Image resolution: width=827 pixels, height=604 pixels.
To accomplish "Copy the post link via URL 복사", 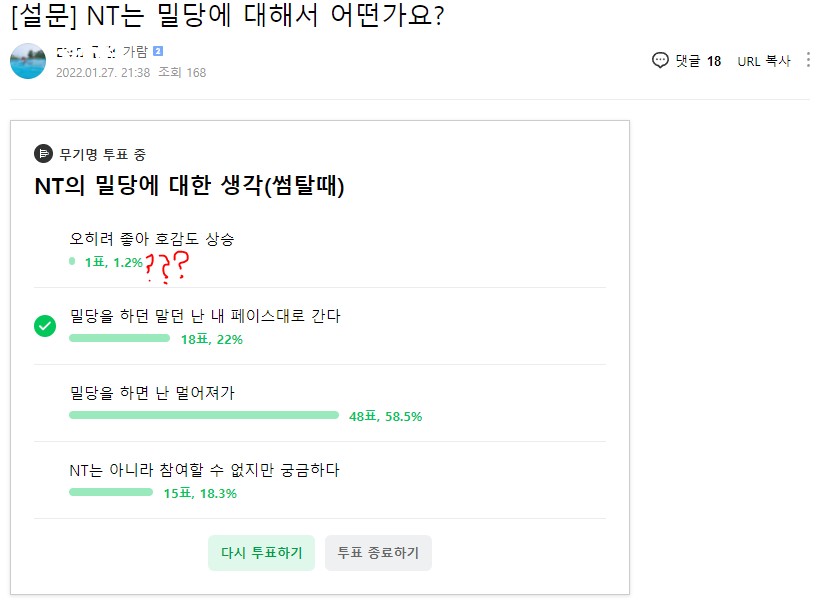I will point(764,61).
